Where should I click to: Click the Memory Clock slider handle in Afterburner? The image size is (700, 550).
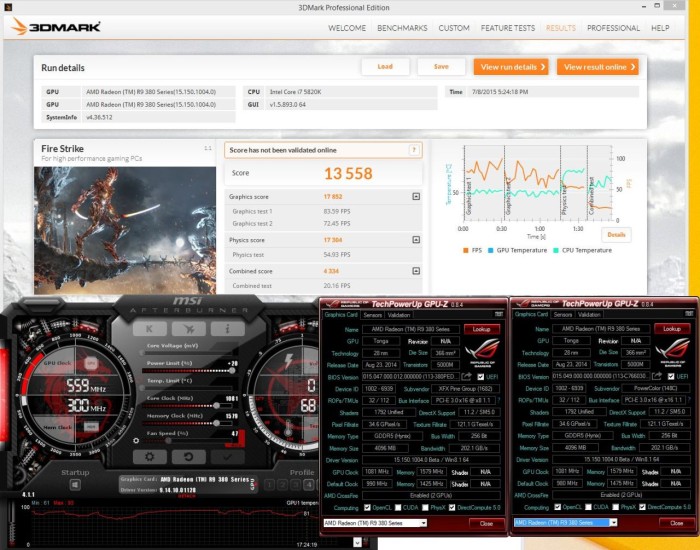coord(217,423)
